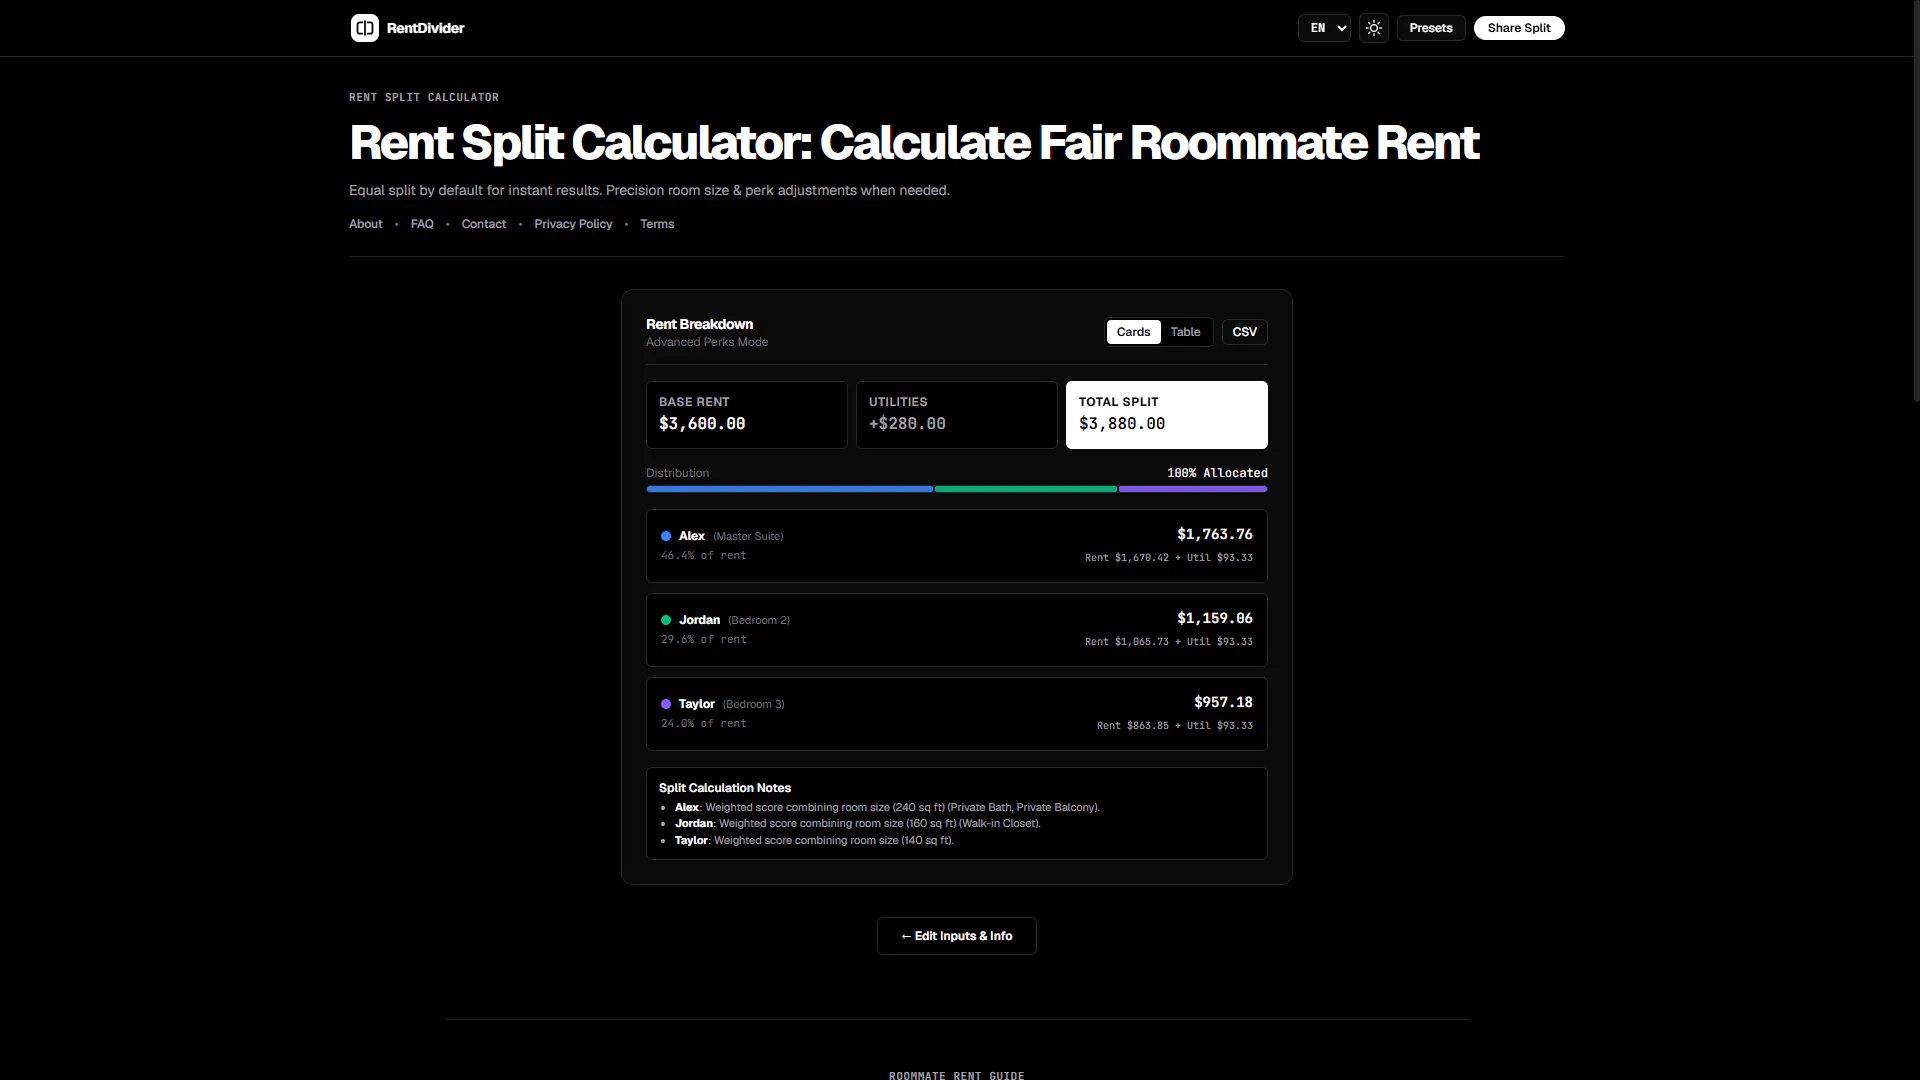This screenshot has width=1920, height=1080.
Task: Click the green Jordan segment of distribution bar
Action: 1026,489
